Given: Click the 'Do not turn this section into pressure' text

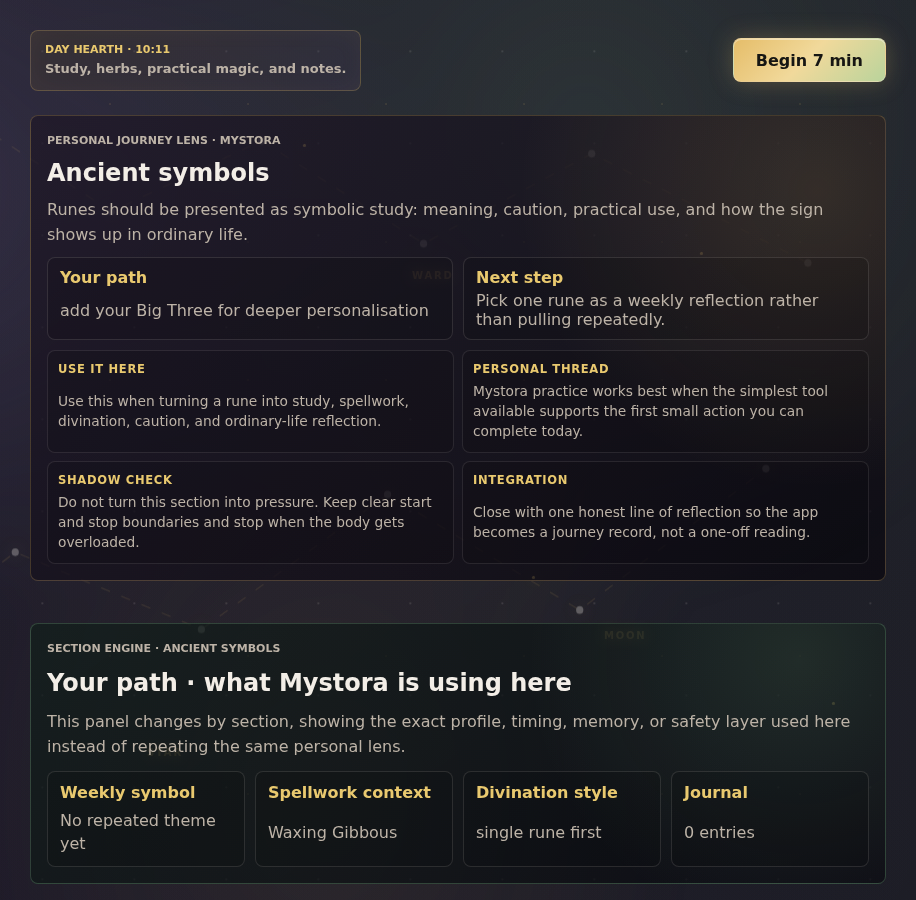Looking at the screenshot, I should (245, 522).
